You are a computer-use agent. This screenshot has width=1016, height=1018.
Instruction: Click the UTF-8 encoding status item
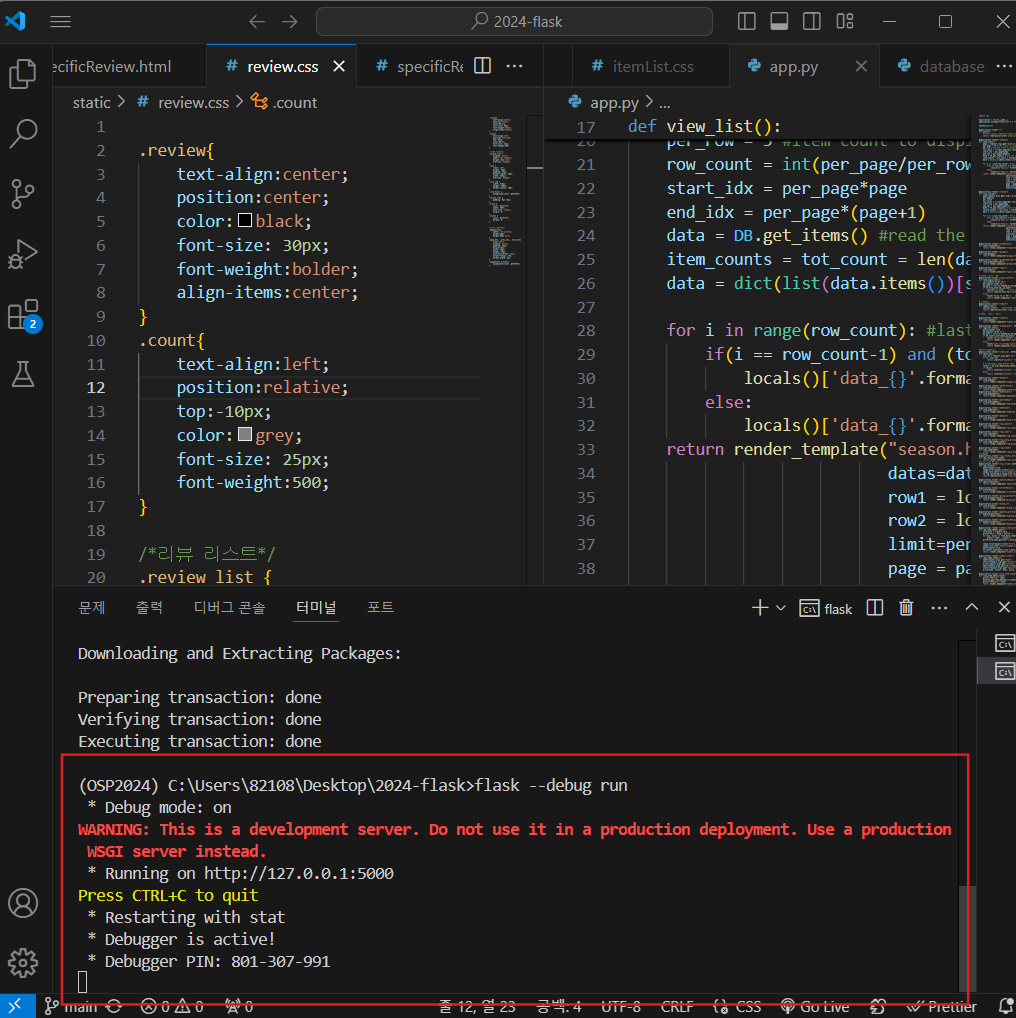(x=621, y=1006)
